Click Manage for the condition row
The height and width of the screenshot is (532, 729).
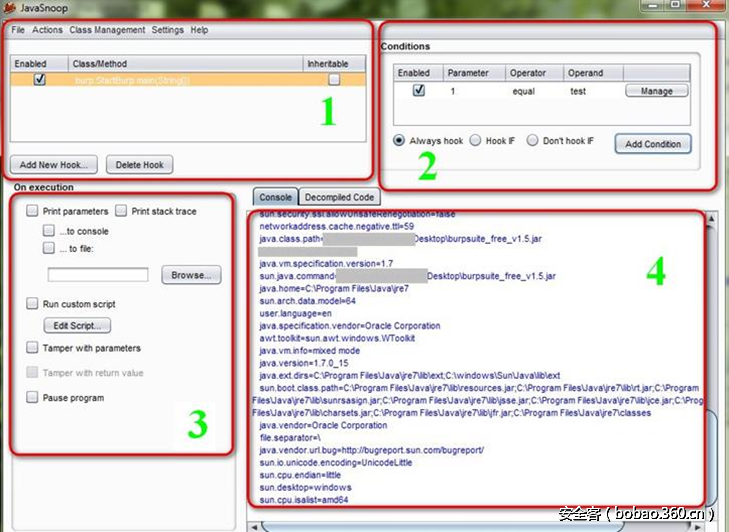pyautogui.click(x=656, y=91)
